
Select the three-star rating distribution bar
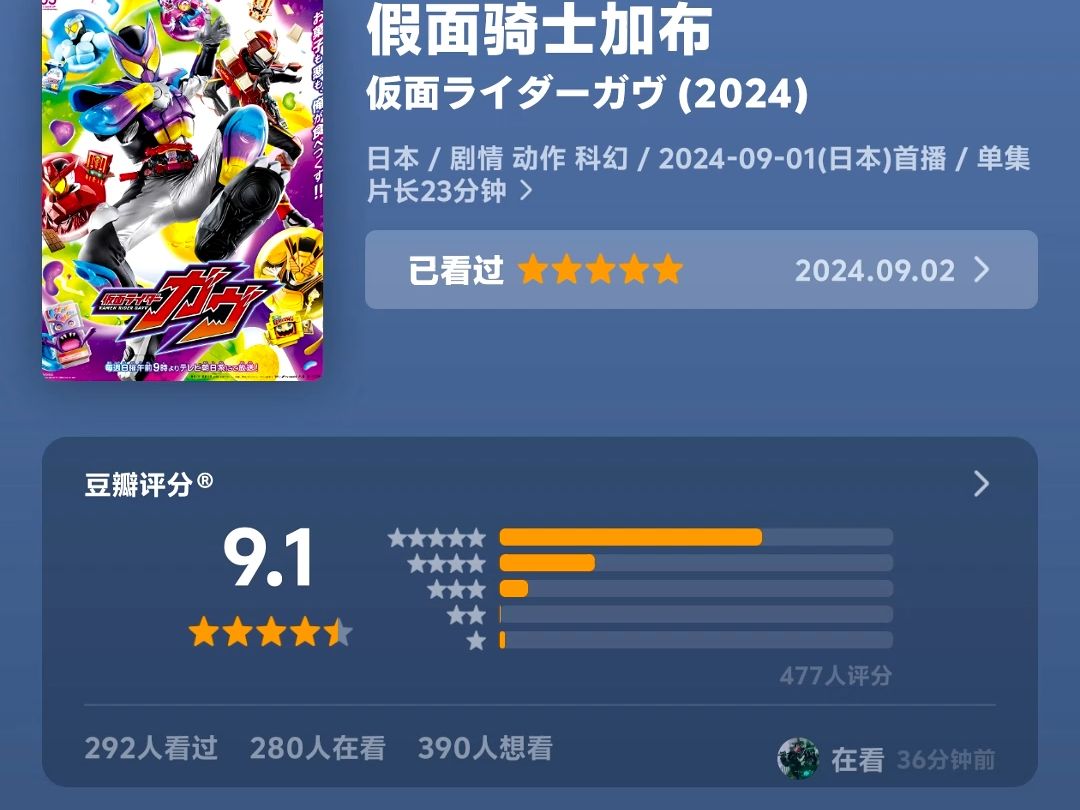point(696,589)
